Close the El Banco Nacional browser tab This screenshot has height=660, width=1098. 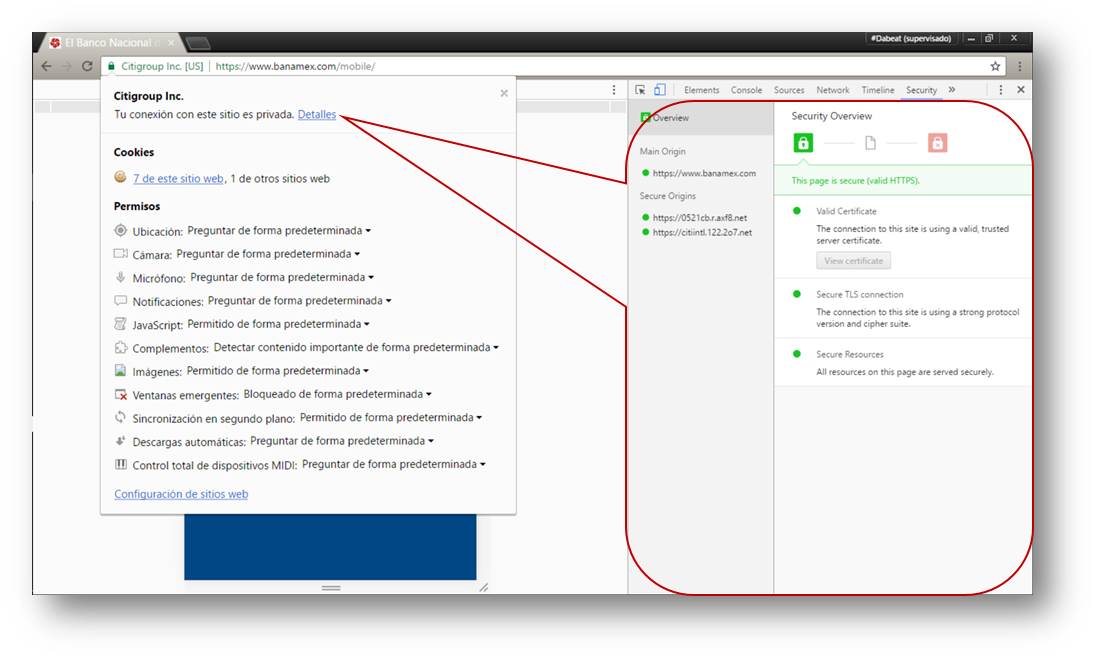171,43
